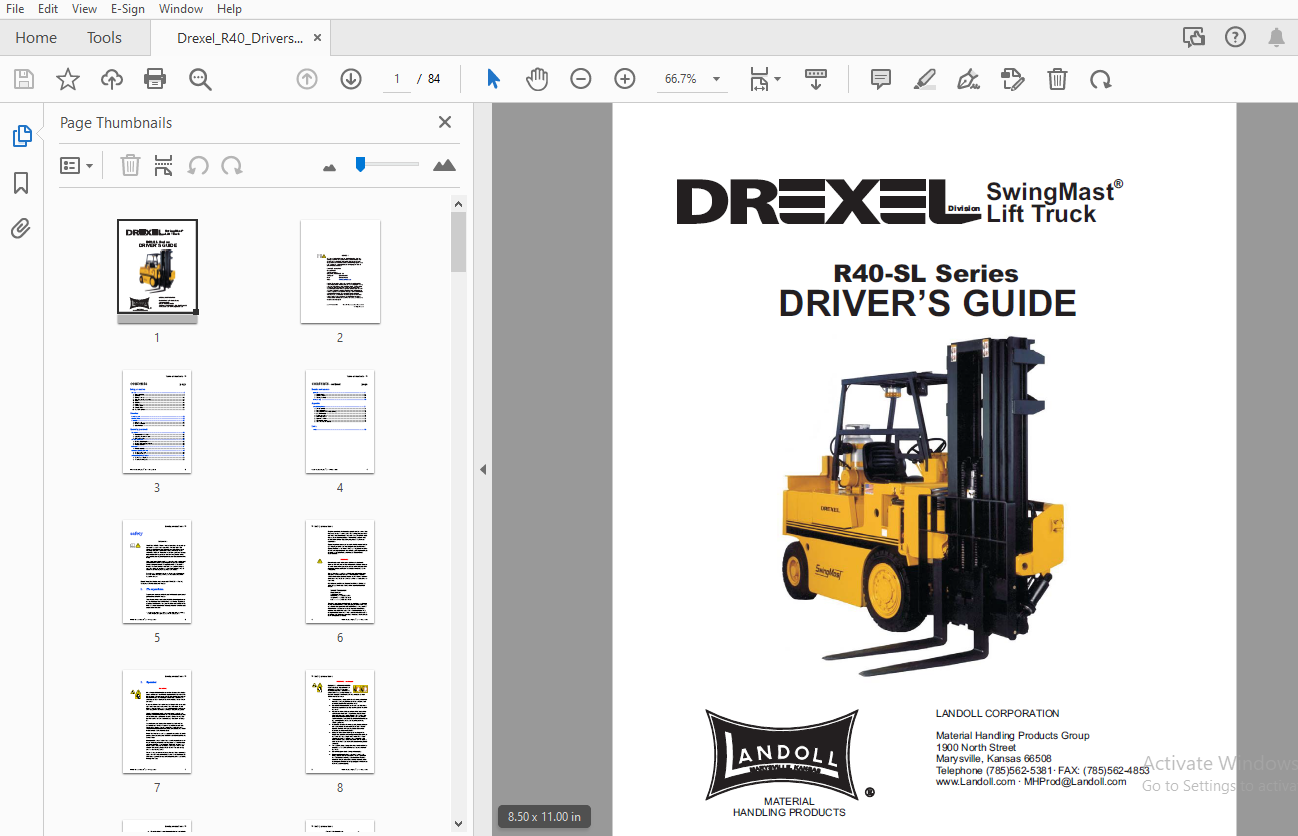1298x836 pixels.
Task: Expand the page display options dropdown arrow
Action: [x=777, y=79]
